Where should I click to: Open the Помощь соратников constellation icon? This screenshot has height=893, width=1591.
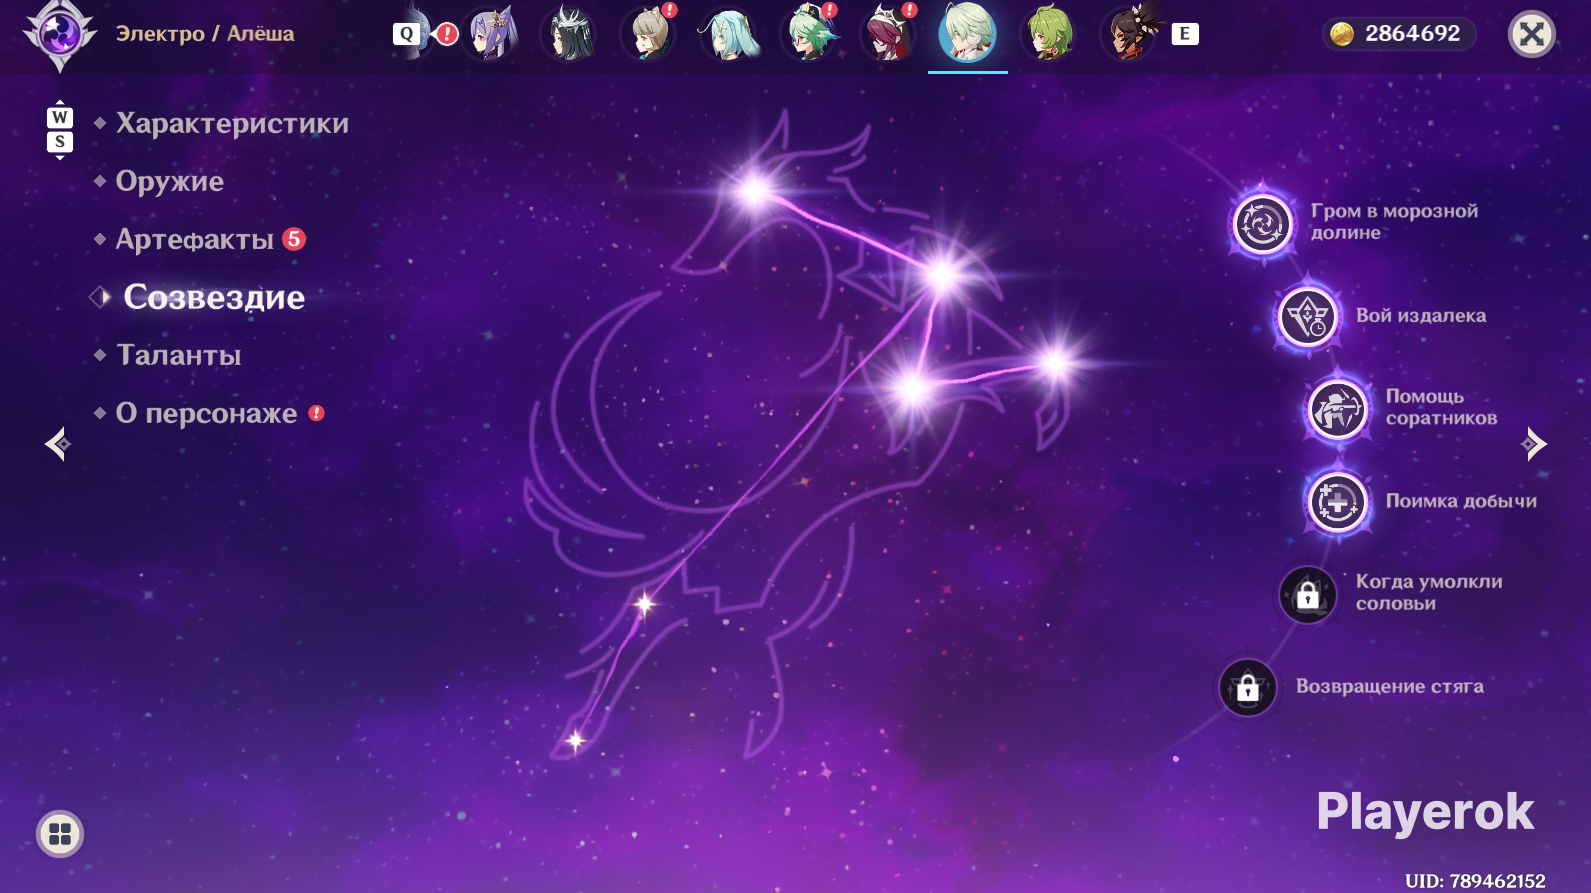point(1338,410)
